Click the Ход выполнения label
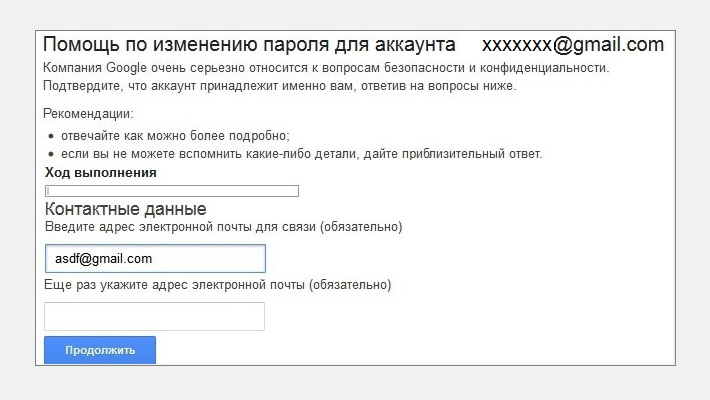The width and height of the screenshot is (710, 400). pos(101,173)
